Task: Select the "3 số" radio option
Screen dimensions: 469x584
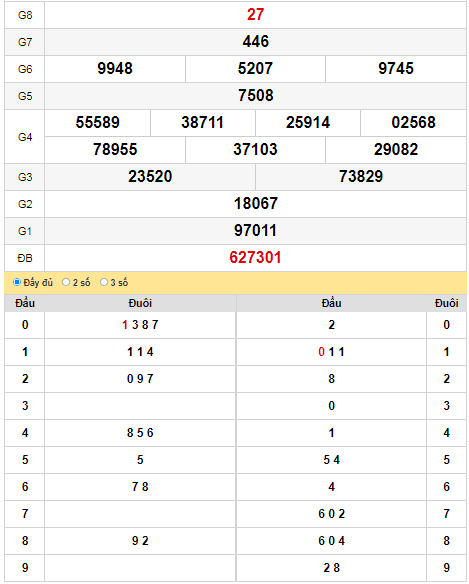Action: [104, 282]
